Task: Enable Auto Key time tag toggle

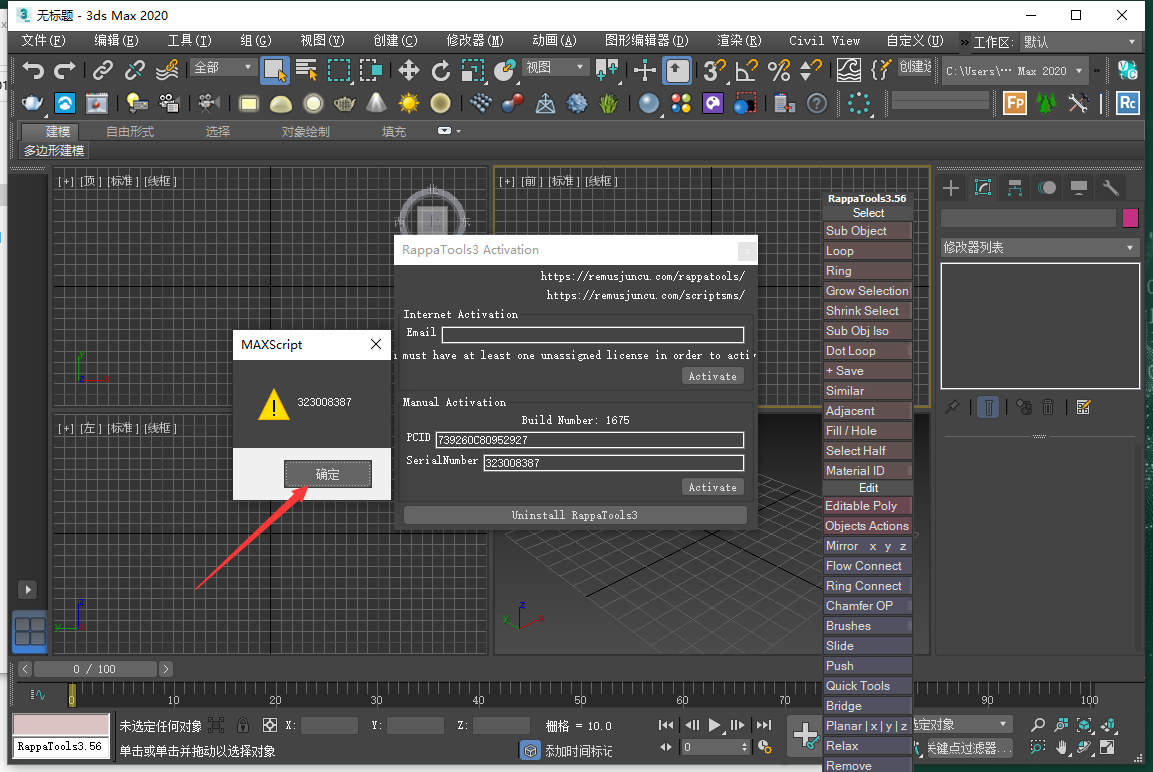Action: point(529,750)
